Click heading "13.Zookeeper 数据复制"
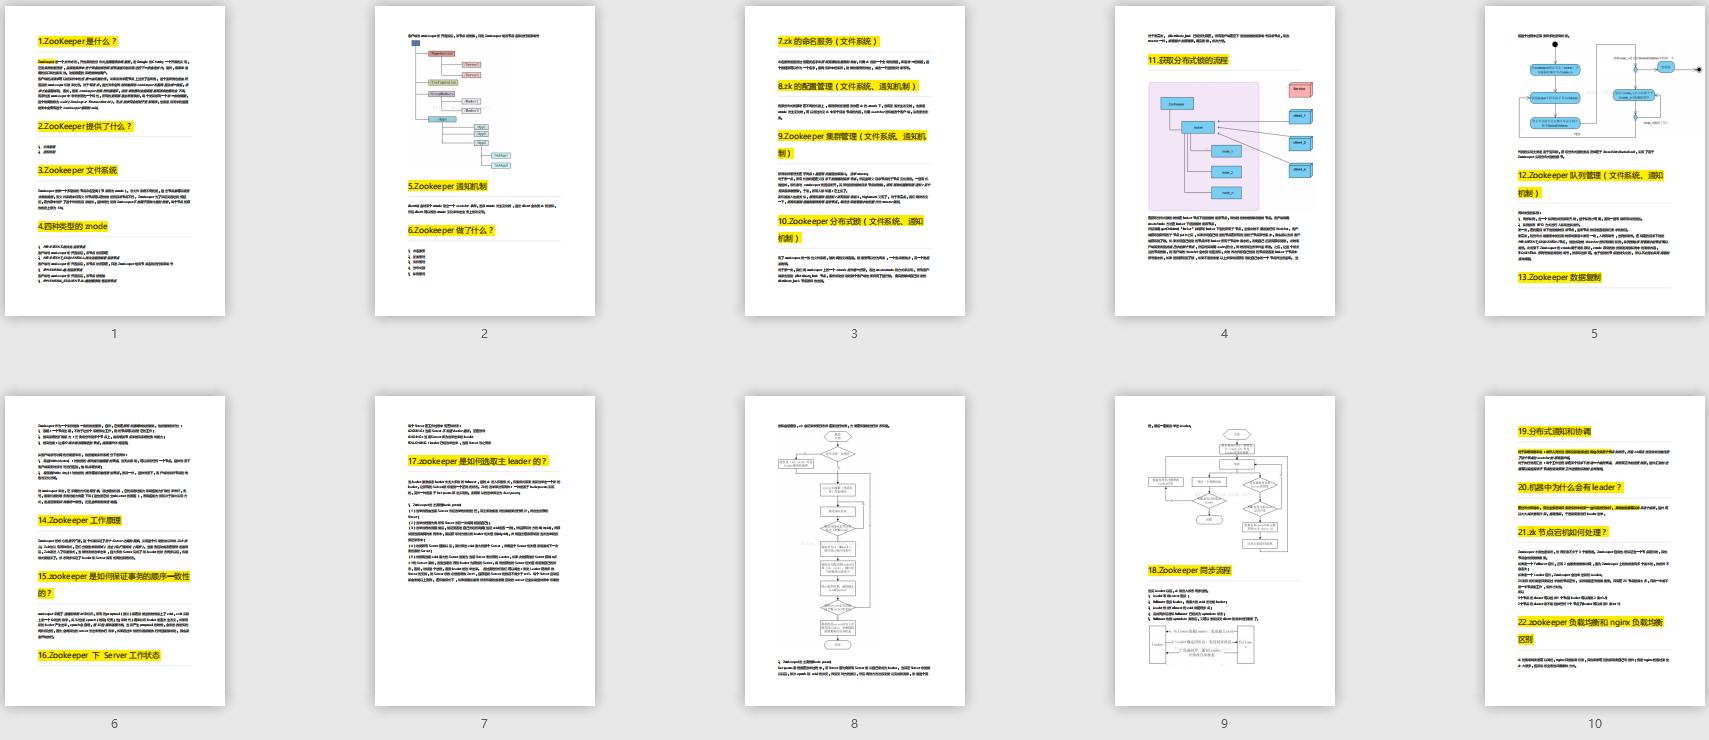The width and height of the screenshot is (1709, 740). 1559,278
